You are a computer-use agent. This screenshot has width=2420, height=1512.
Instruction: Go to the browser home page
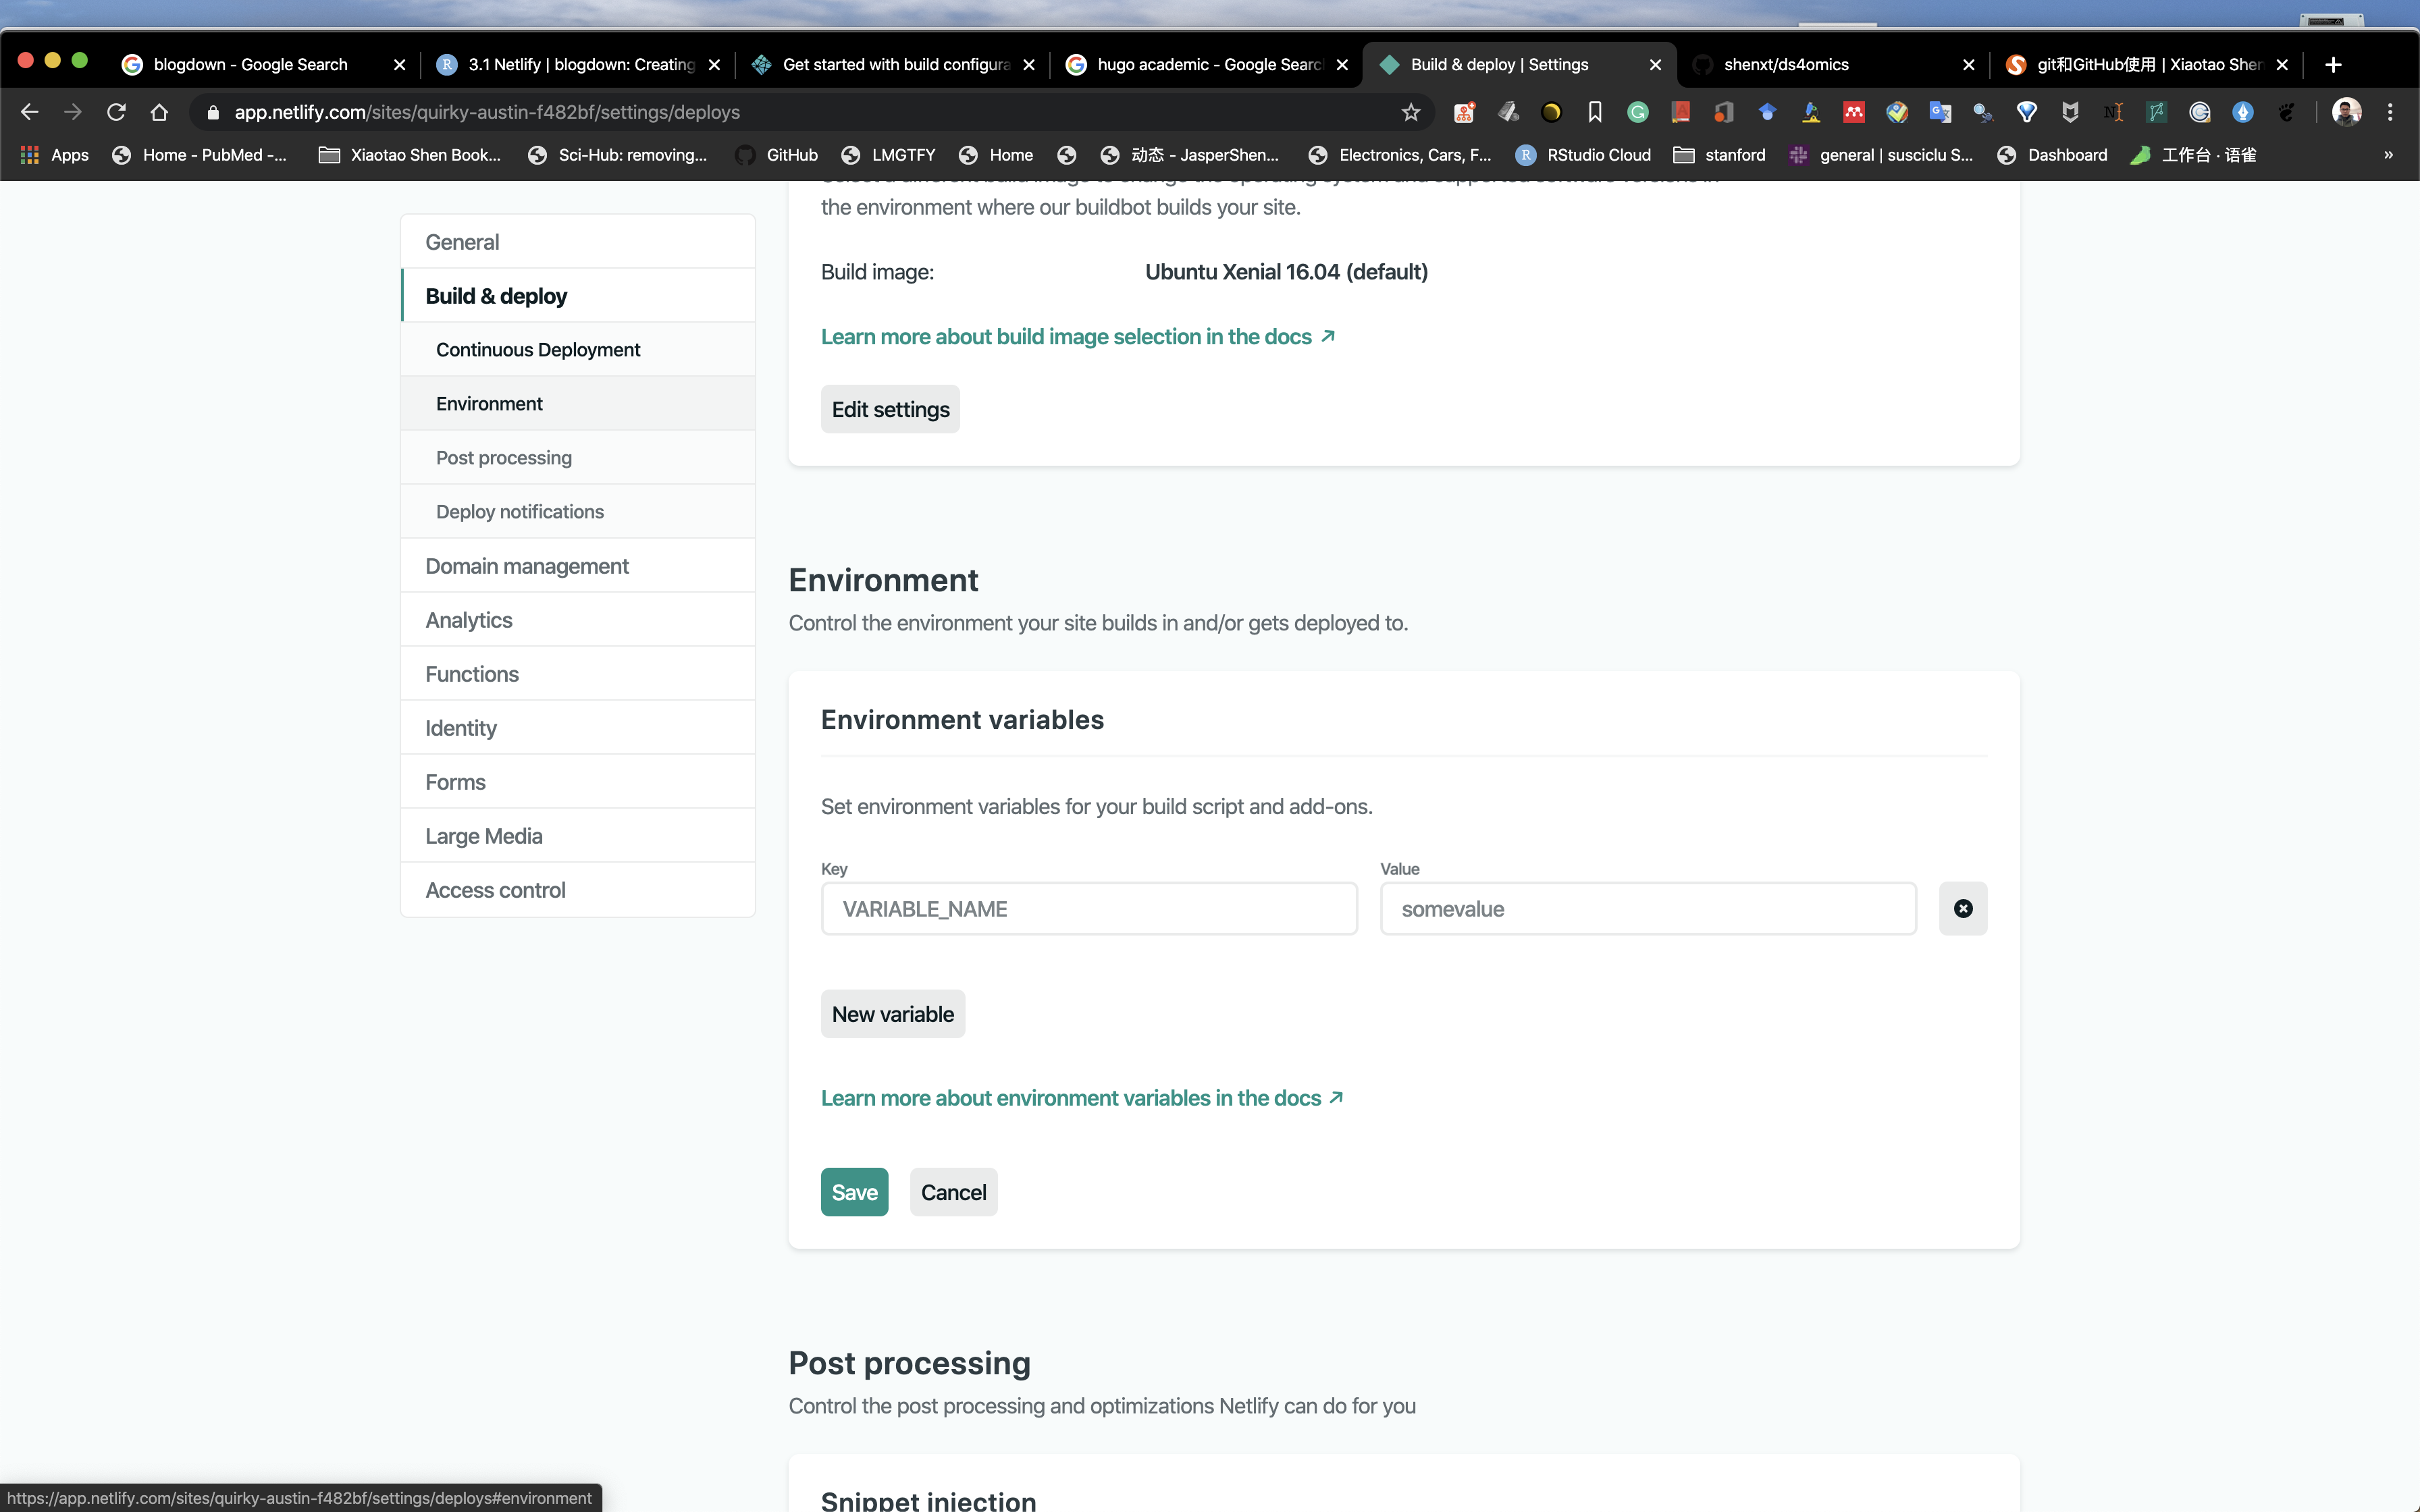159,112
